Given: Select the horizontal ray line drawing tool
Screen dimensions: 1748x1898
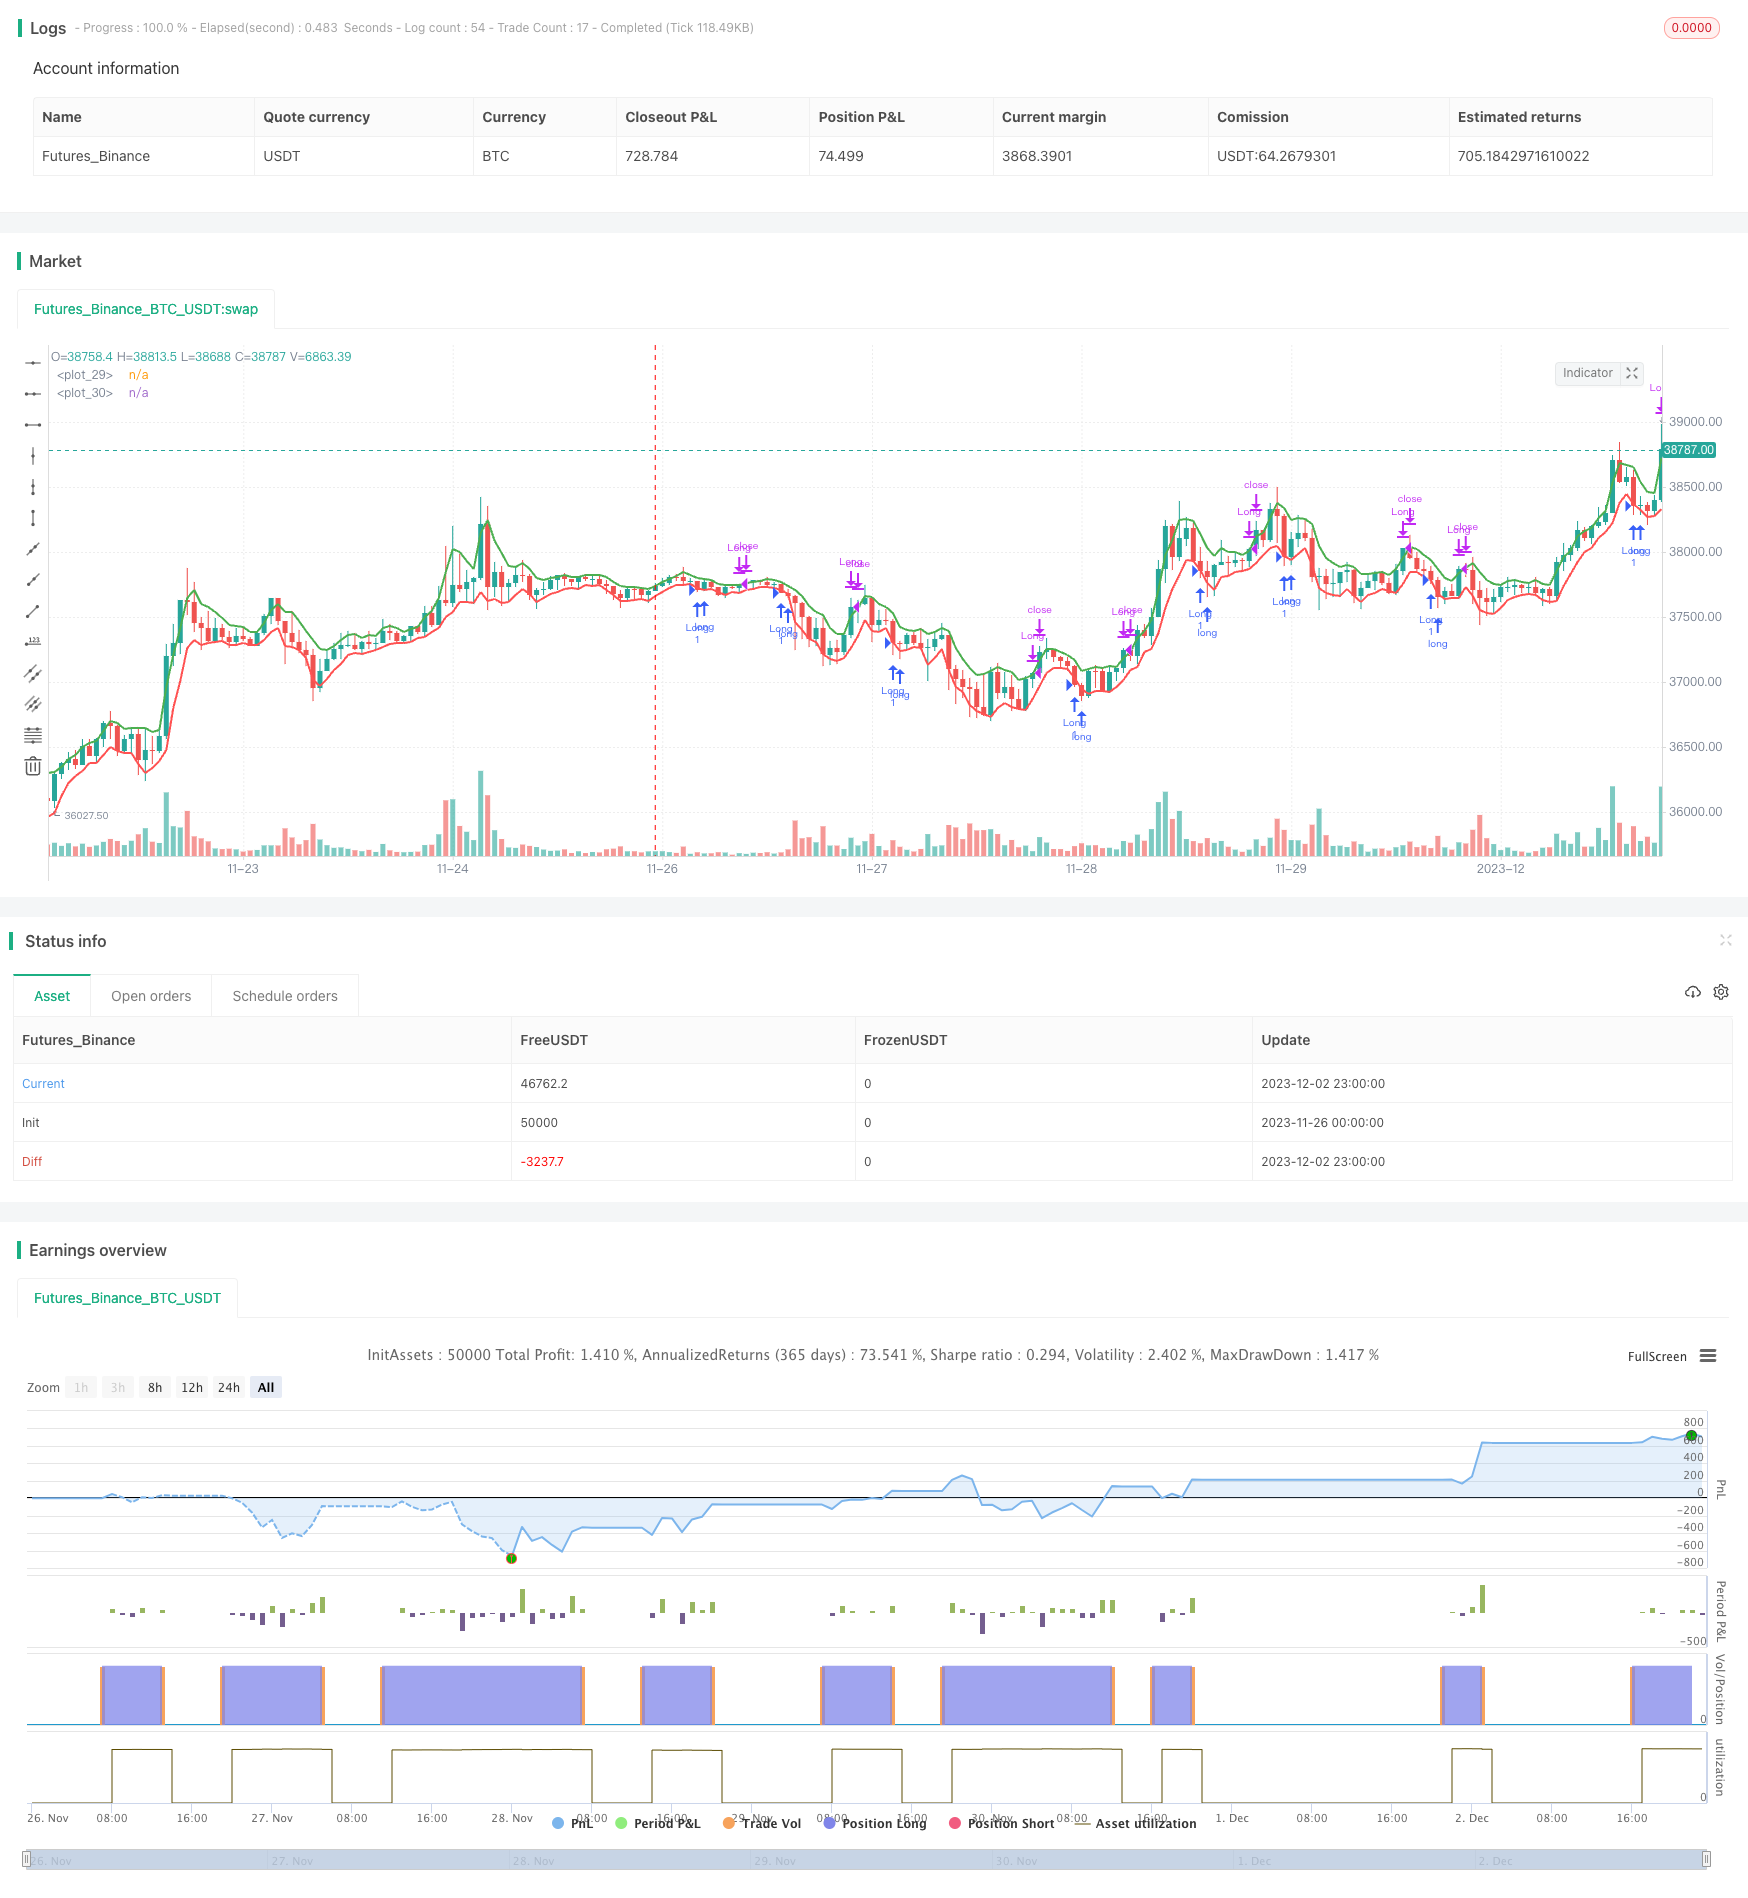Looking at the screenshot, I should coord(33,394).
